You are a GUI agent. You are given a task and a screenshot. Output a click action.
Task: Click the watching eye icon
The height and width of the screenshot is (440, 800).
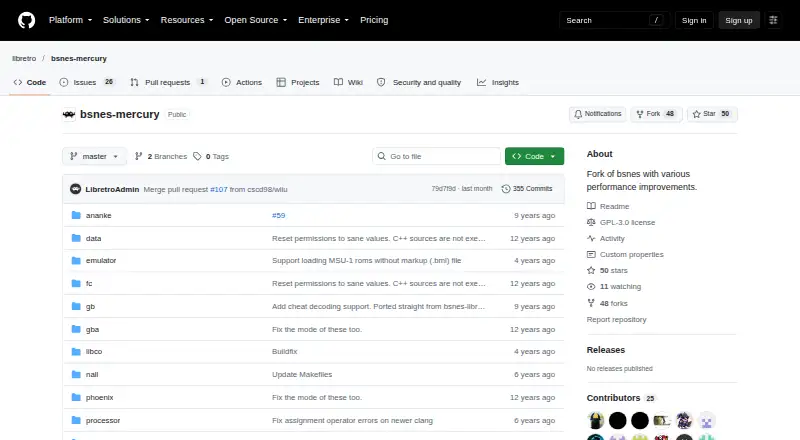point(591,287)
